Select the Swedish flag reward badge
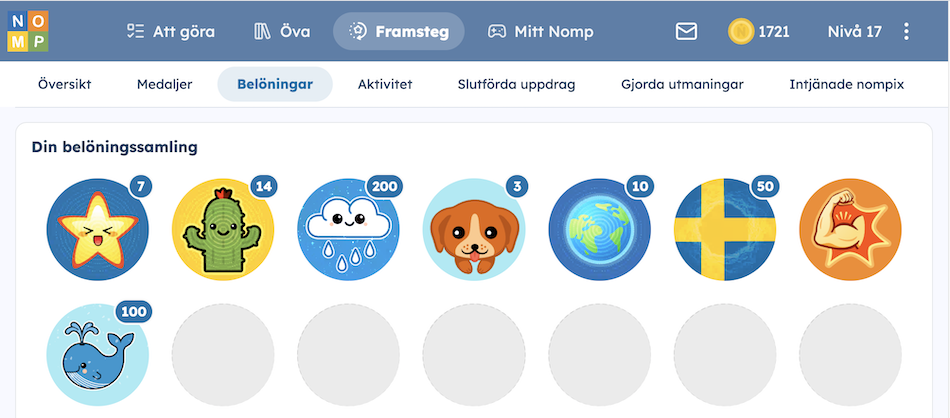The width and height of the screenshot is (950, 418). (725, 229)
